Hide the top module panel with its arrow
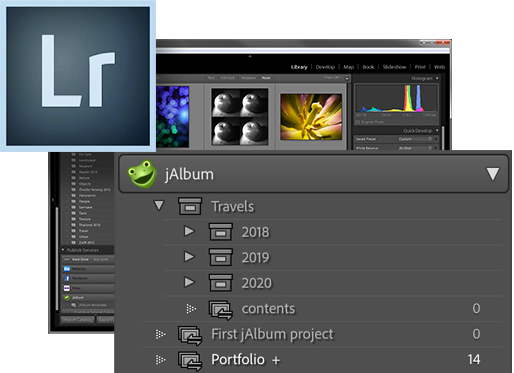This screenshot has height=373, width=514. click(x=250, y=56)
